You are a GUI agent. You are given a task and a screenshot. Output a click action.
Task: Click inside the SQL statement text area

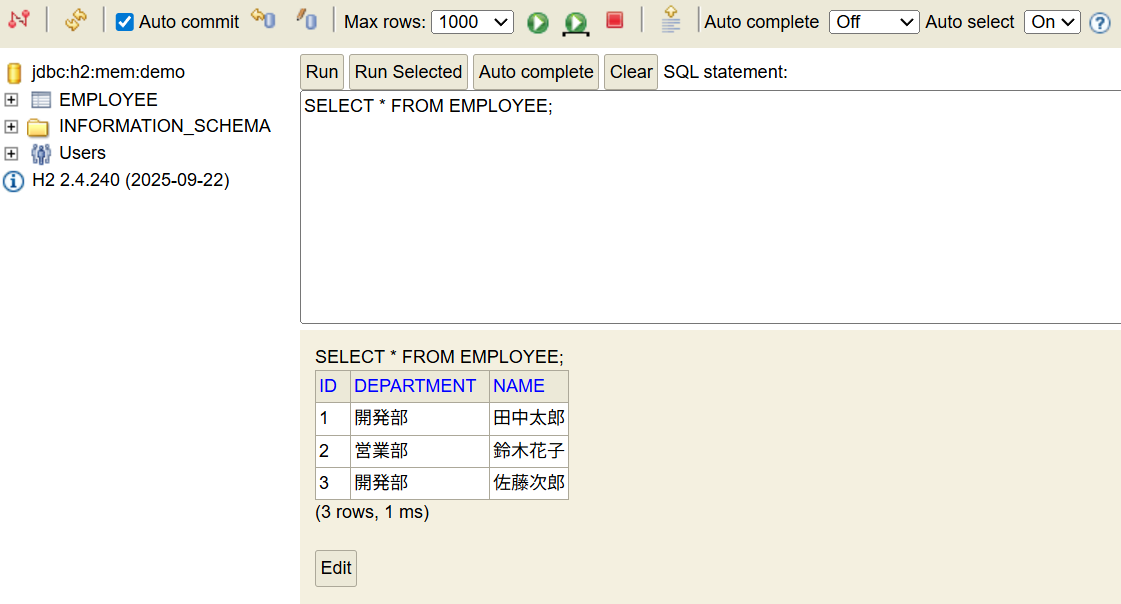click(x=711, y=207)
